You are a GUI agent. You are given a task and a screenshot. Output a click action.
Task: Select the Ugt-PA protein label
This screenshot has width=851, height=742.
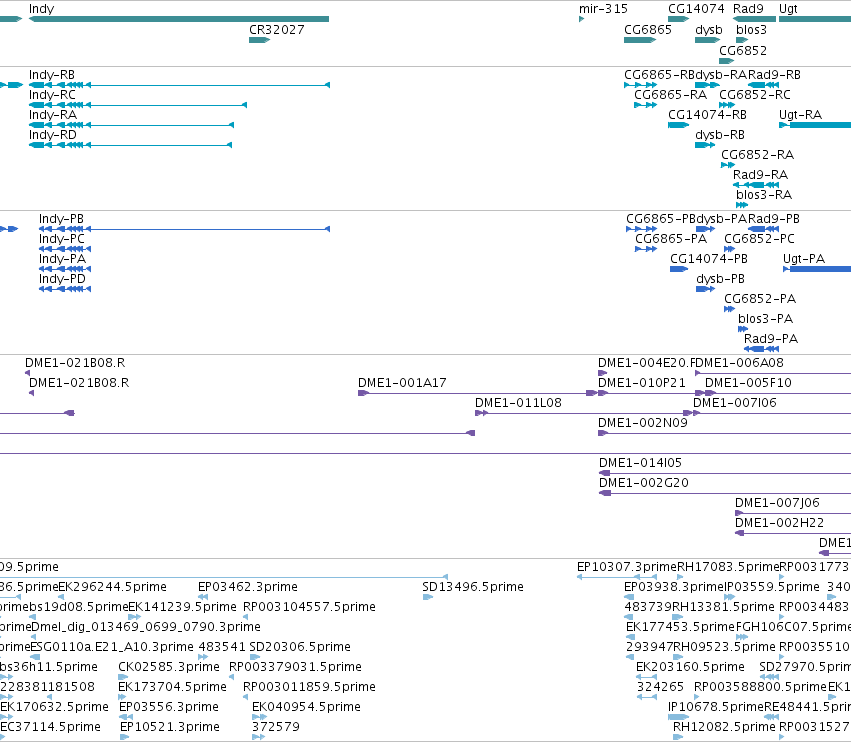(x=804, y=259)
